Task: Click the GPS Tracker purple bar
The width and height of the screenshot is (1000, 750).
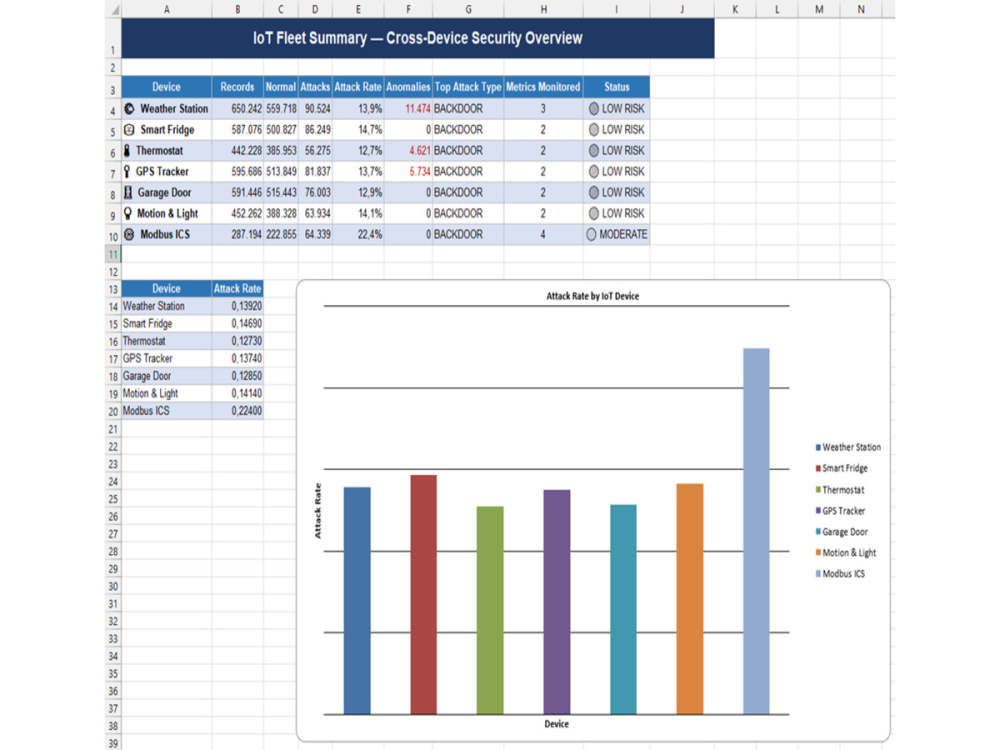Action: pos(557,602)
